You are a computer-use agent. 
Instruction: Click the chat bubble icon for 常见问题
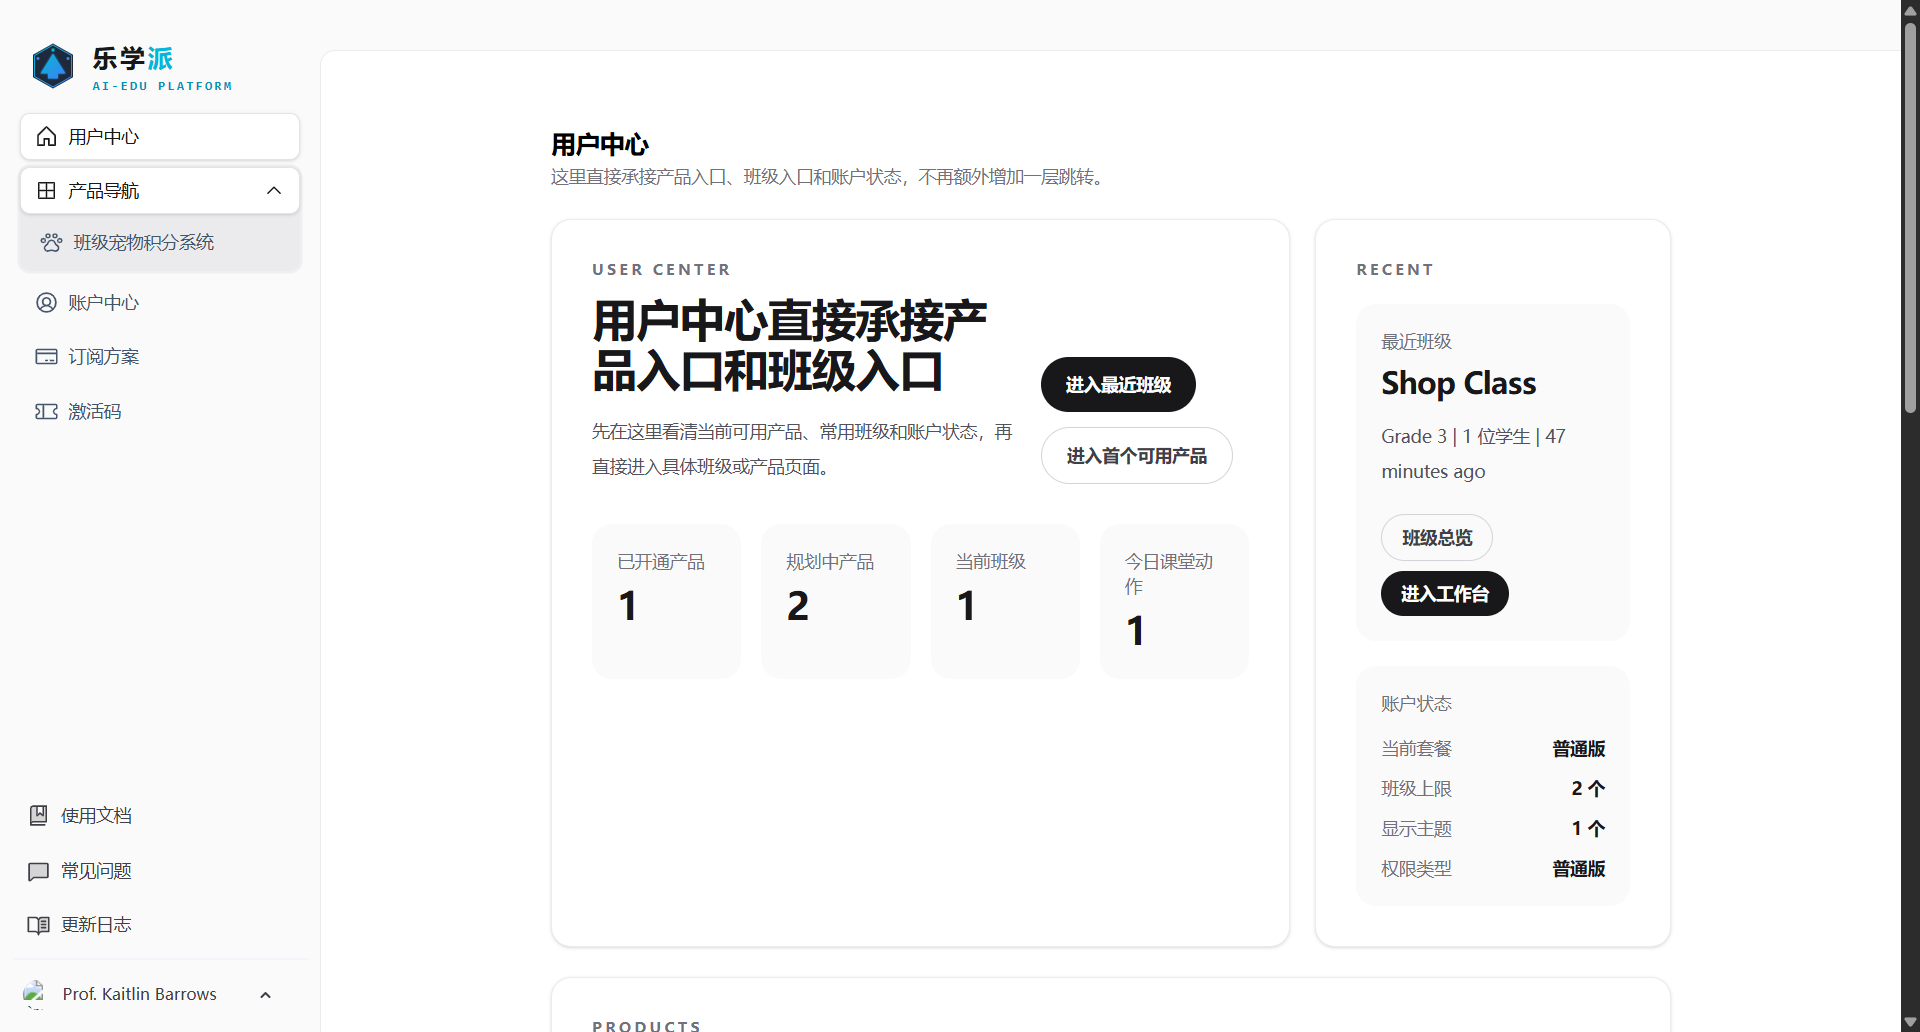tap(38, 871)
